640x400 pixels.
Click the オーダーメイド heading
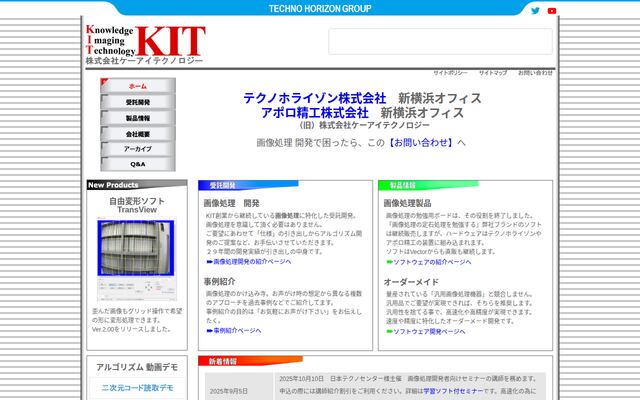coord(411,282)
